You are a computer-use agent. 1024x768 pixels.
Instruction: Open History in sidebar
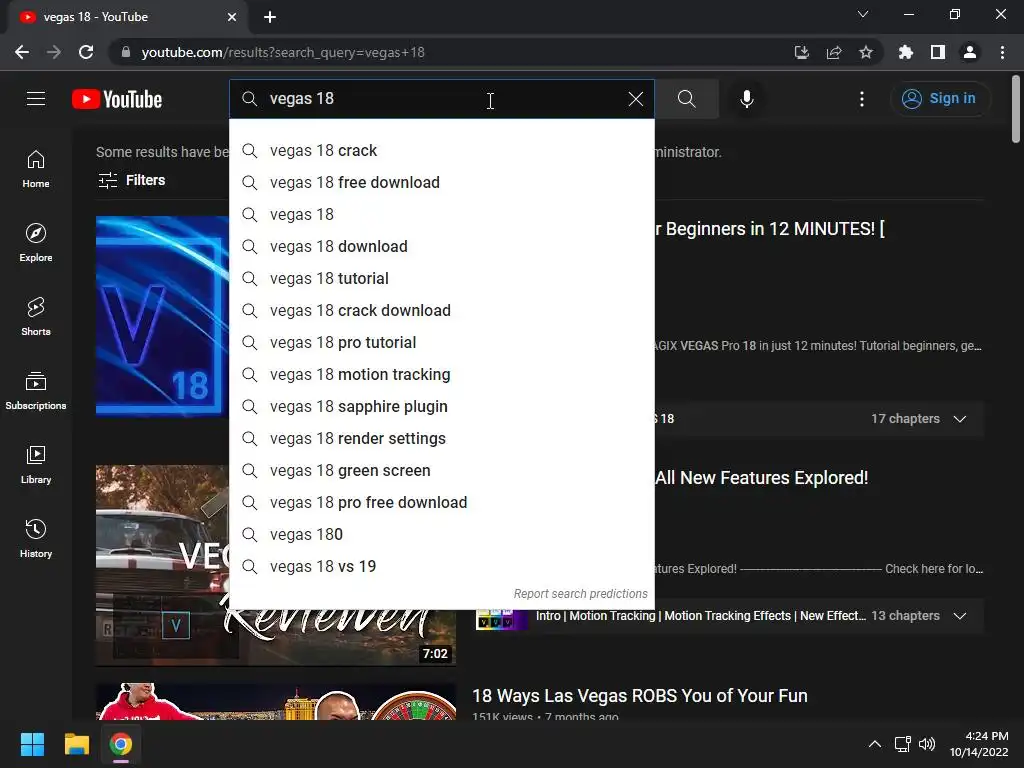(36, 539)
